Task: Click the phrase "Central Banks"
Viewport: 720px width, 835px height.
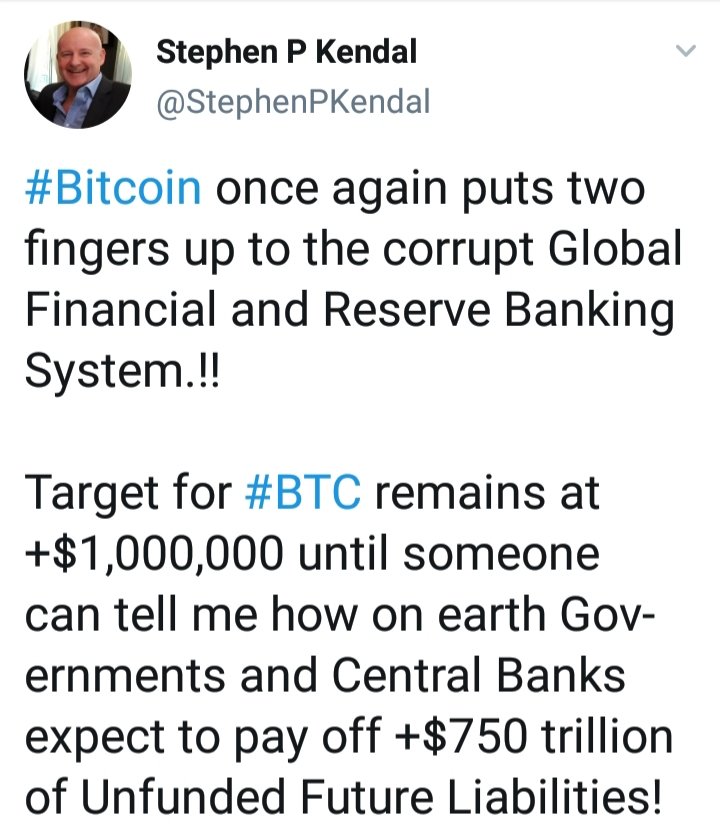Action: 479,675
